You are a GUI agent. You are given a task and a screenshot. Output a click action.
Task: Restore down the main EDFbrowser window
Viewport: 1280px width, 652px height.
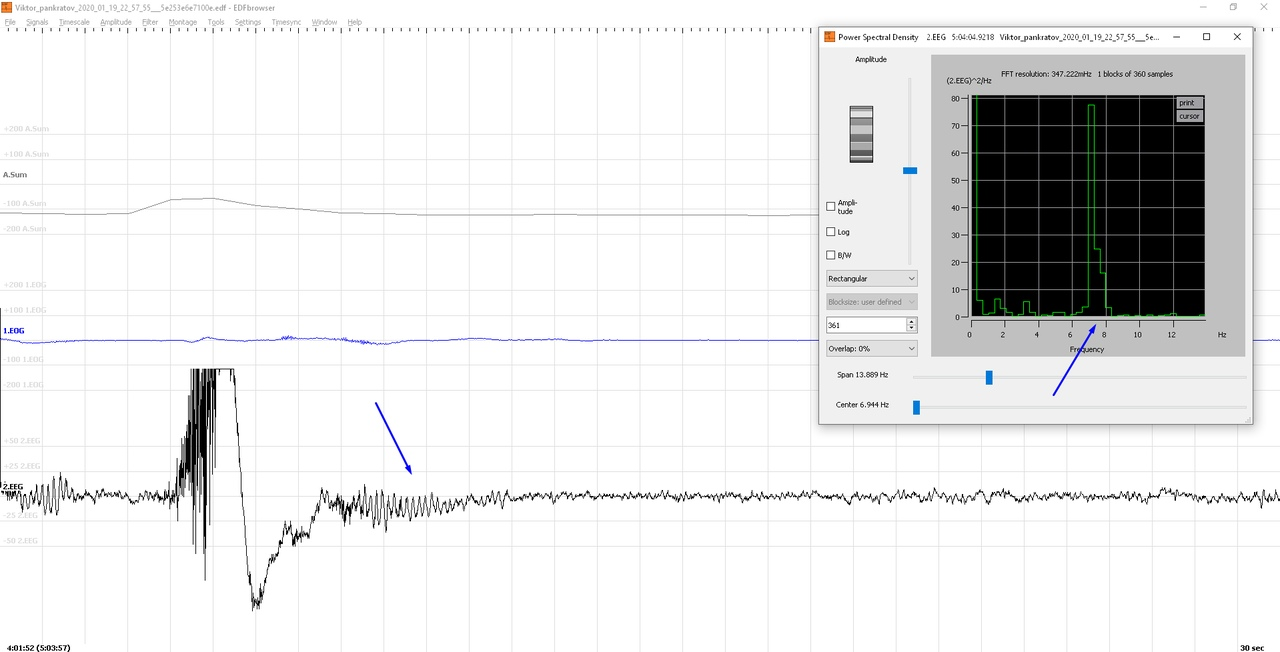coord(1233,7)
